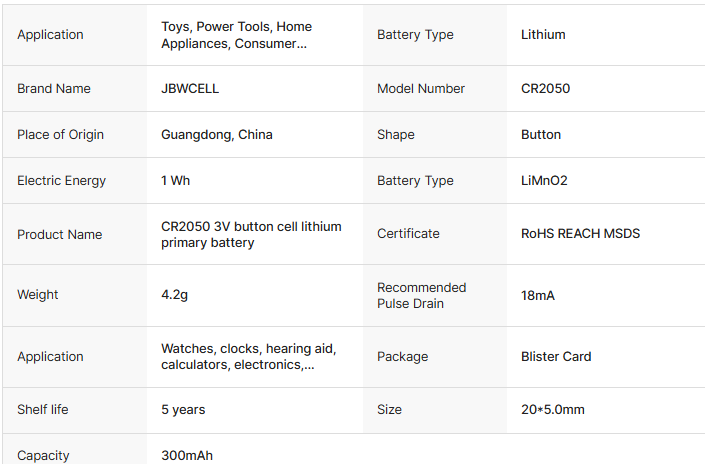Viewport: 705px width, 464px height.
Task: Click the 'Blister Card' package value
Action: pyautogui.click(x=556, y=357)
